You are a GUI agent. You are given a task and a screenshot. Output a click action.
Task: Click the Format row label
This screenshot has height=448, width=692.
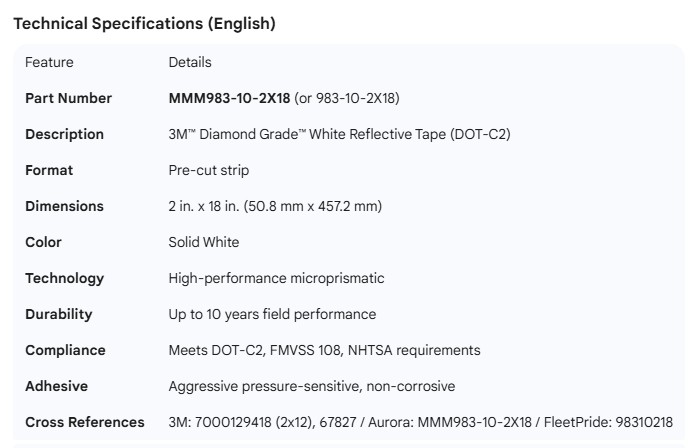tap(49, 170)
